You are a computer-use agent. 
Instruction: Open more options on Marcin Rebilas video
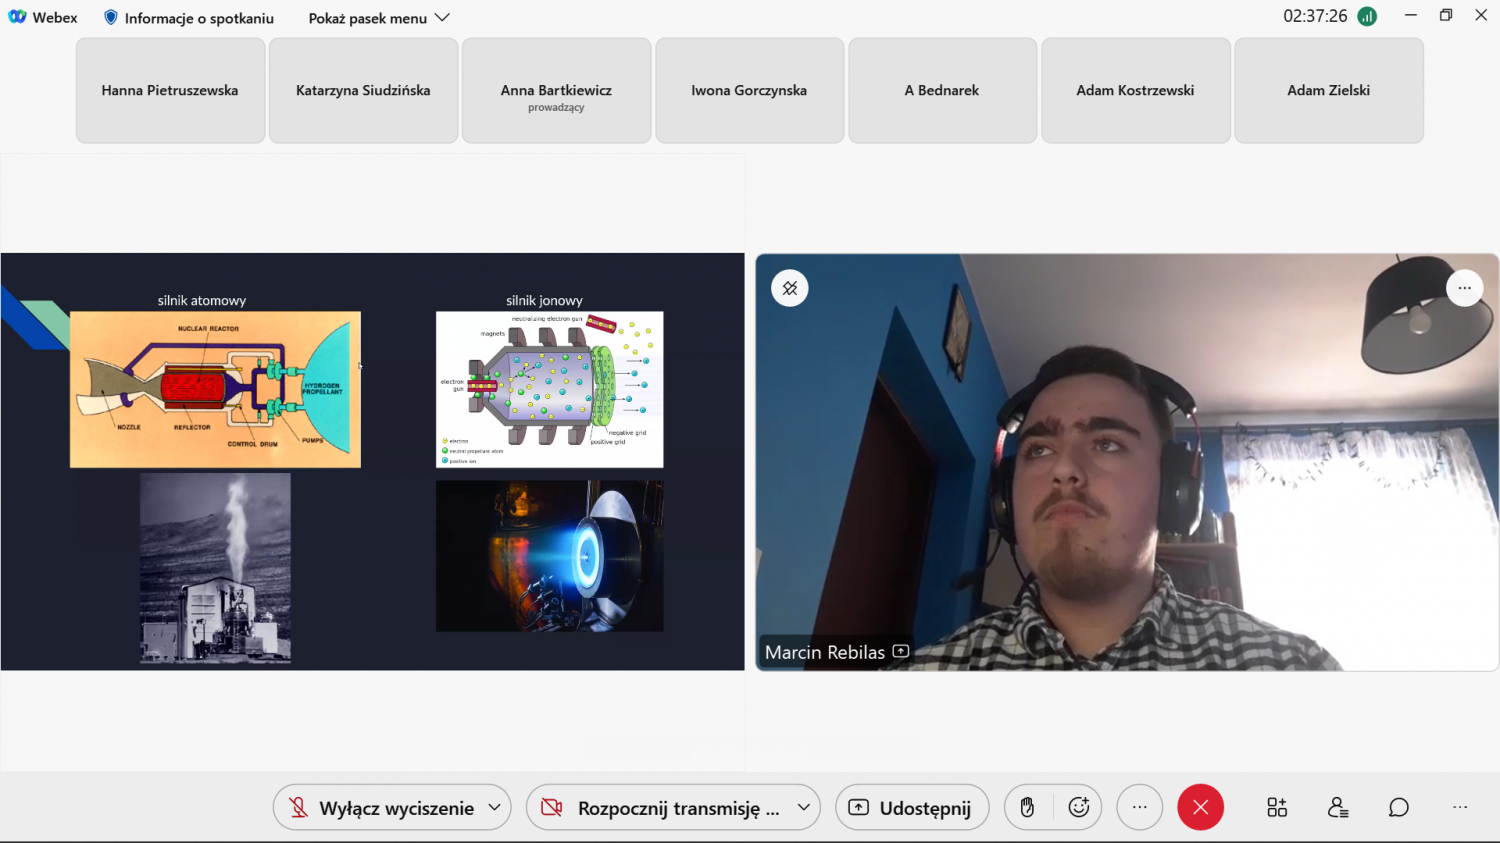tap(1464, 288)
